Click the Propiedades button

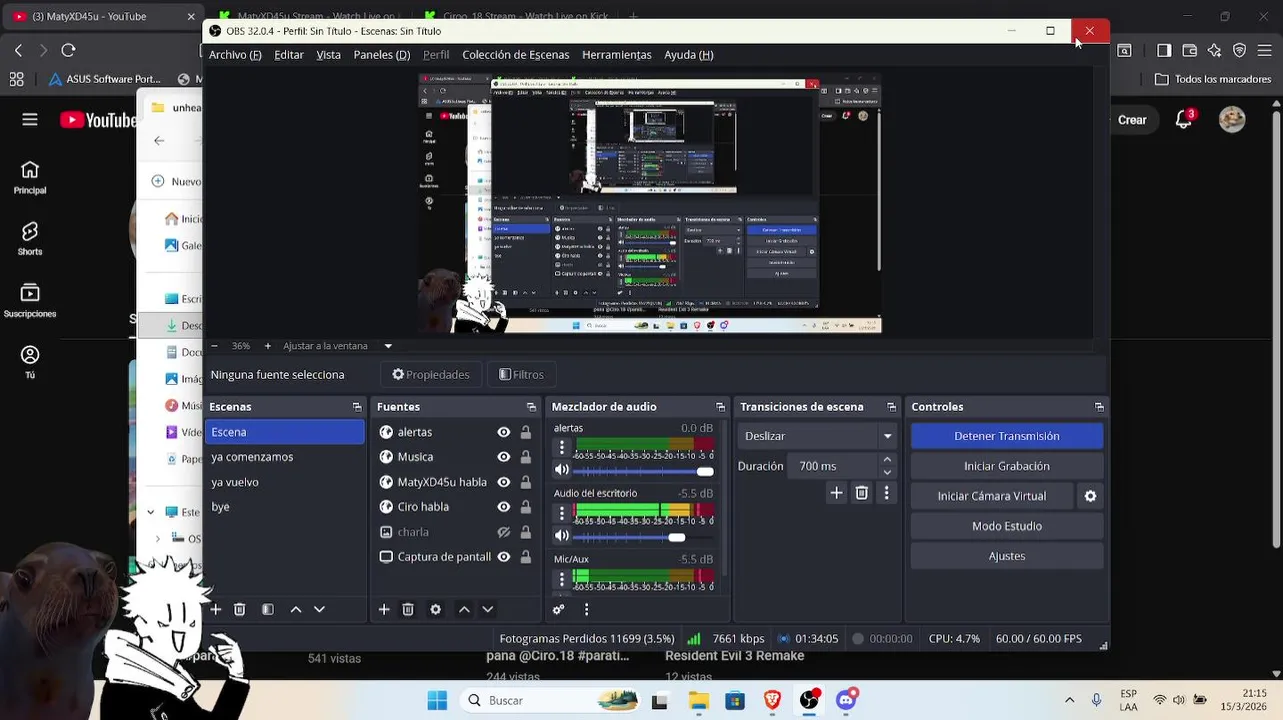(431, 375)
